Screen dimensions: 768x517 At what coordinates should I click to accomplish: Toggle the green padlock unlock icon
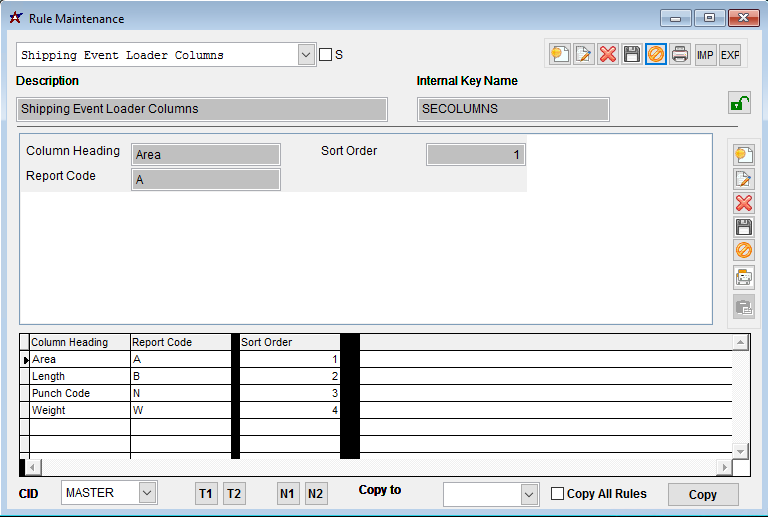pos(739,103)
